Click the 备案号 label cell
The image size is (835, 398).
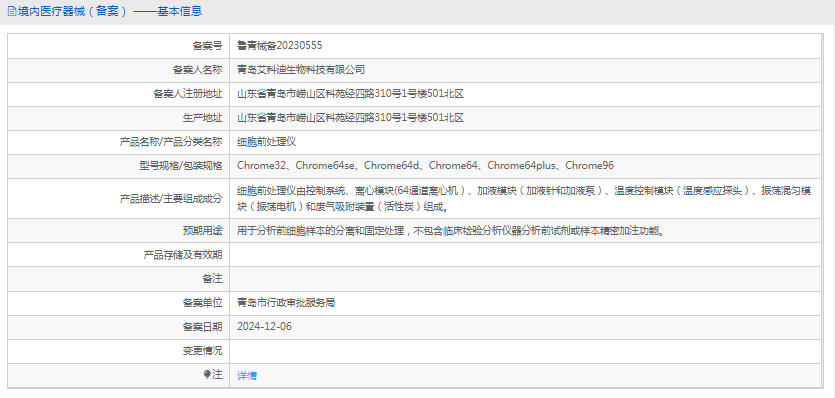[x=118, y=46]
